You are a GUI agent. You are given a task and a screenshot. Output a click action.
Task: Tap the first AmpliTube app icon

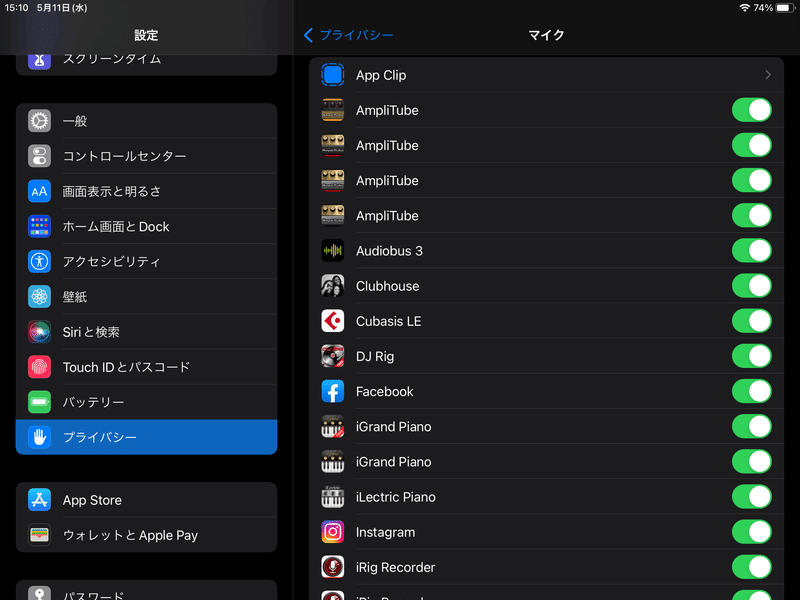tap(333, 110)
